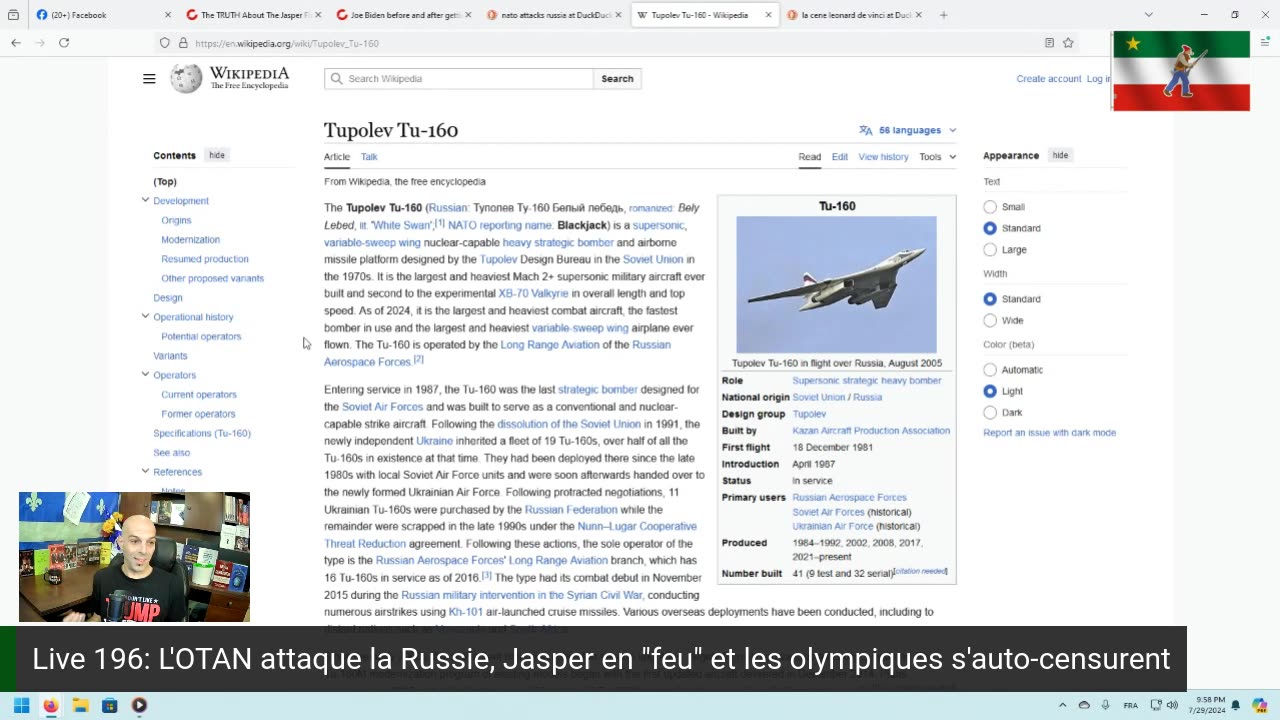Image resolution: width=1280 pixels, height=720 pixels.
Task: Select Standard width option
Action: [990, 299]
